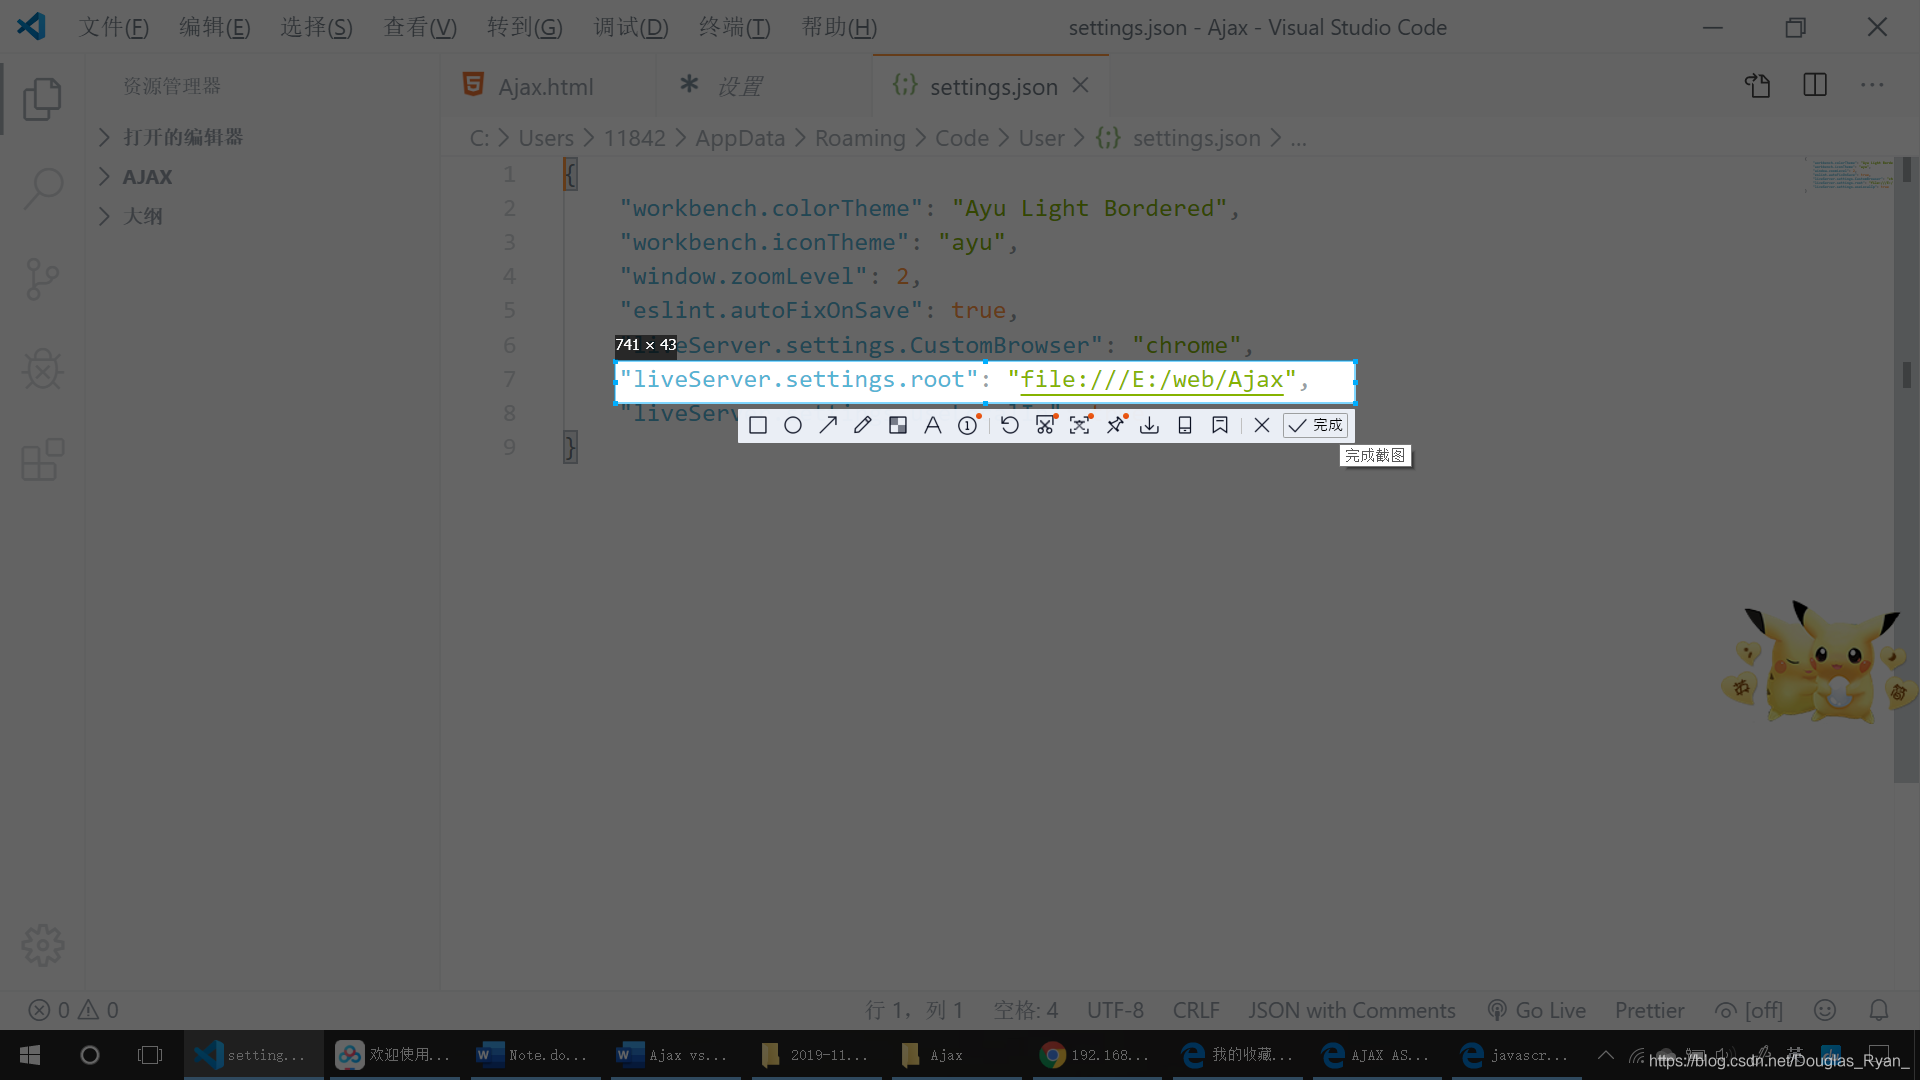Open the Manage gear icon
The image size is (1920, 1080).
click(42, 945)
